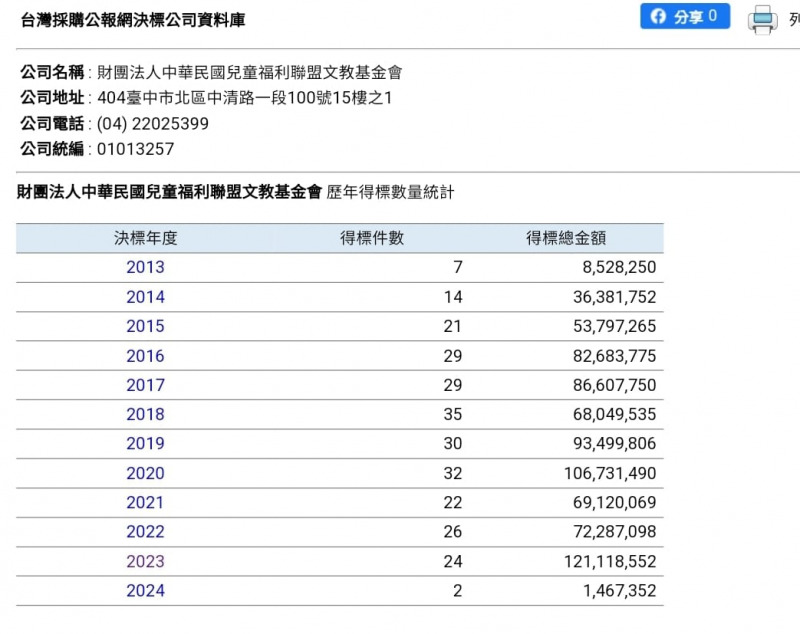
Task: Click the company name after 公司名稱
Action: coord(249,72)
